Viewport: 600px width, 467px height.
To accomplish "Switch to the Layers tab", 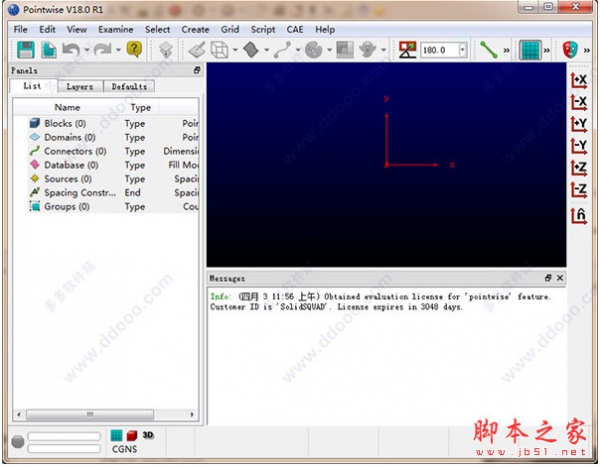I will (79, 87).
